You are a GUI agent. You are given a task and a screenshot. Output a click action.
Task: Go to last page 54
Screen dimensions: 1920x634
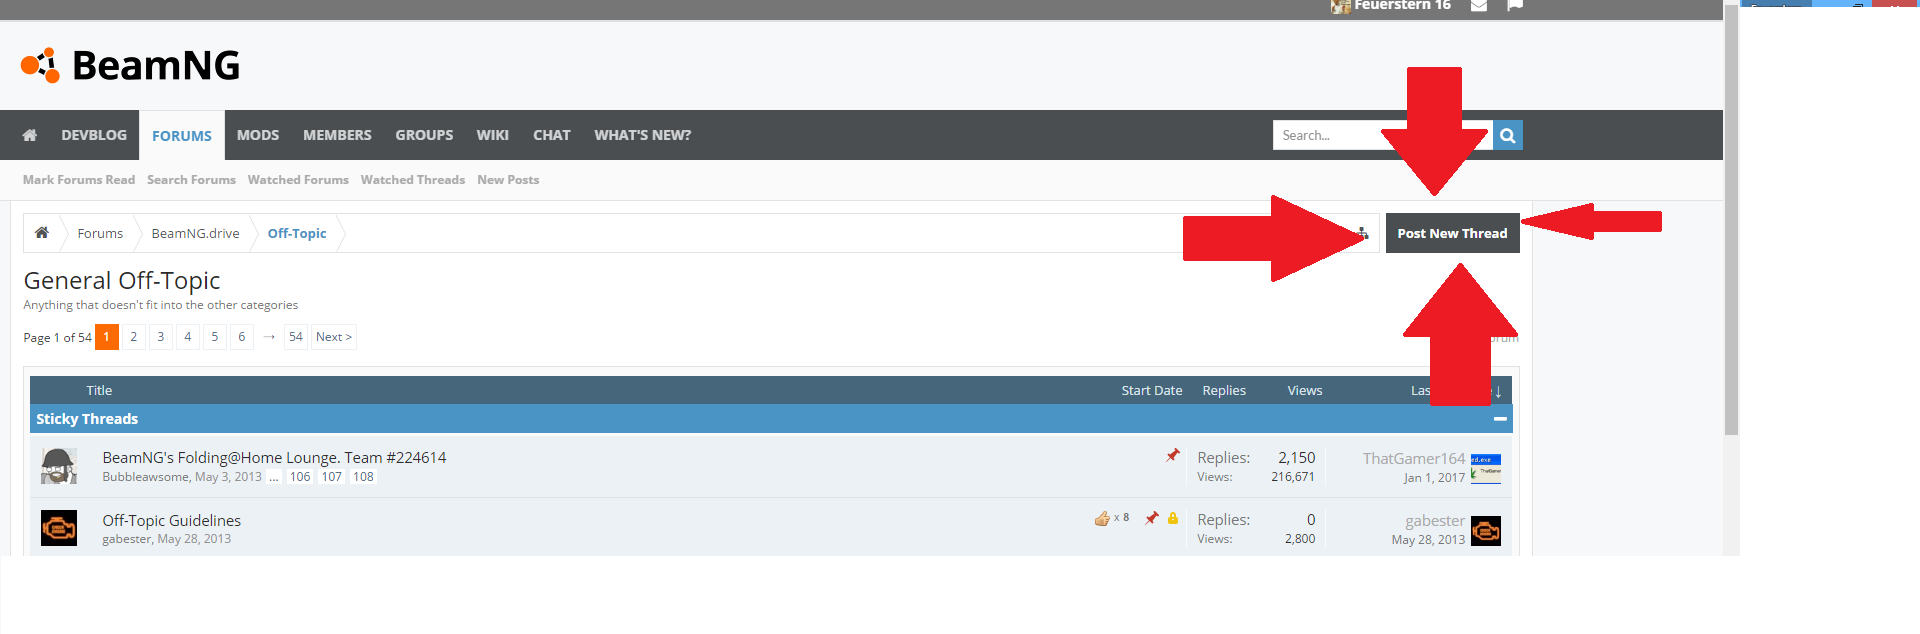point(296,337)
